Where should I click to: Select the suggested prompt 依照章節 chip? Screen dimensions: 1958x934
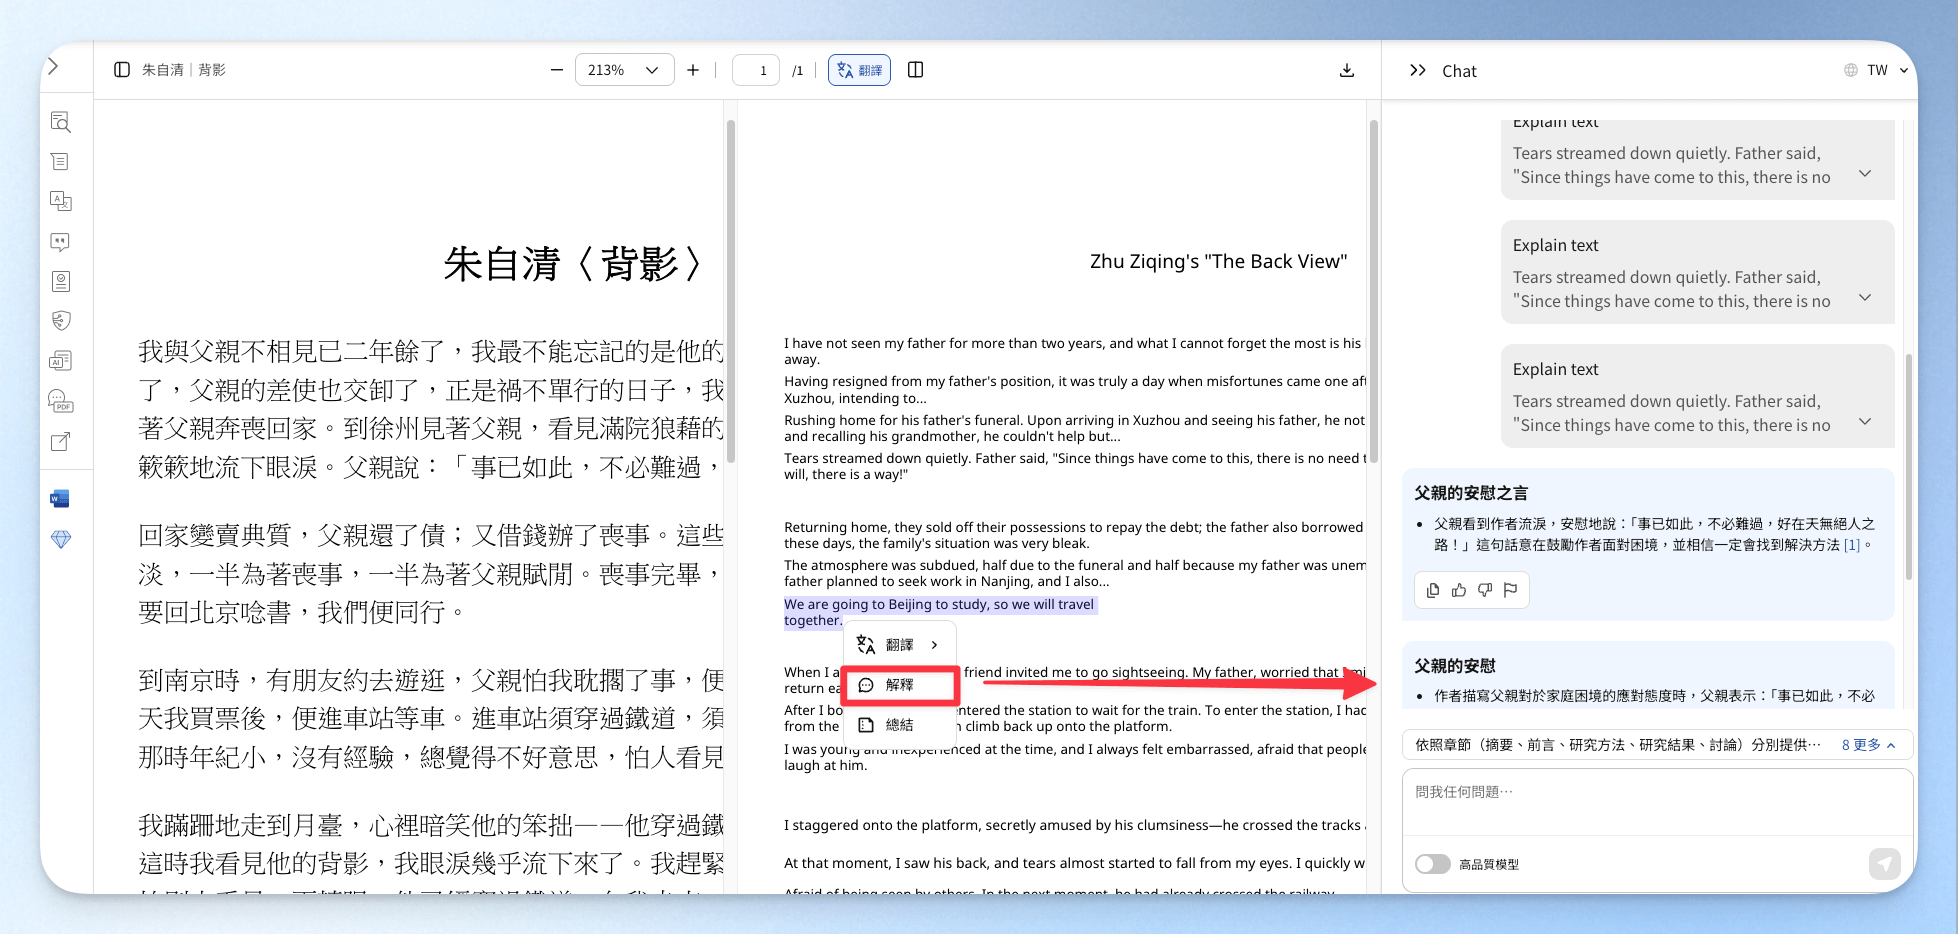pyautogui.click(x=1618, y=745)
